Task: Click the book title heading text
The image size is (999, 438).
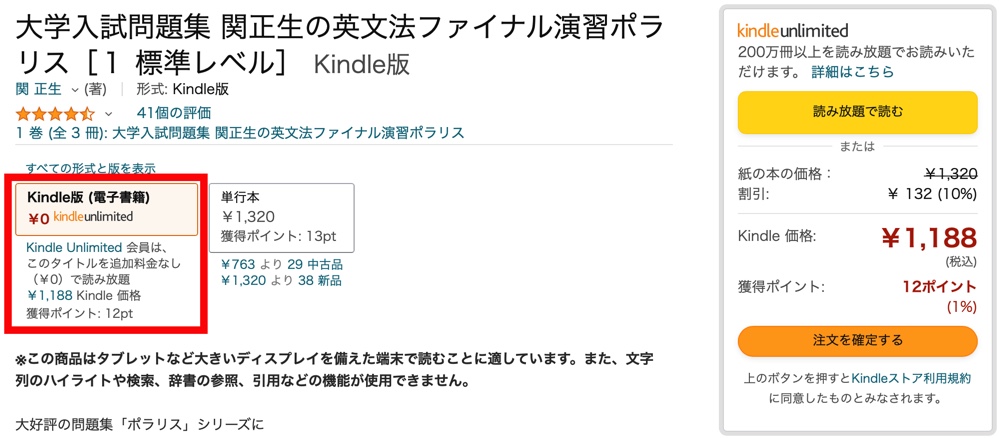Action: 340,46
